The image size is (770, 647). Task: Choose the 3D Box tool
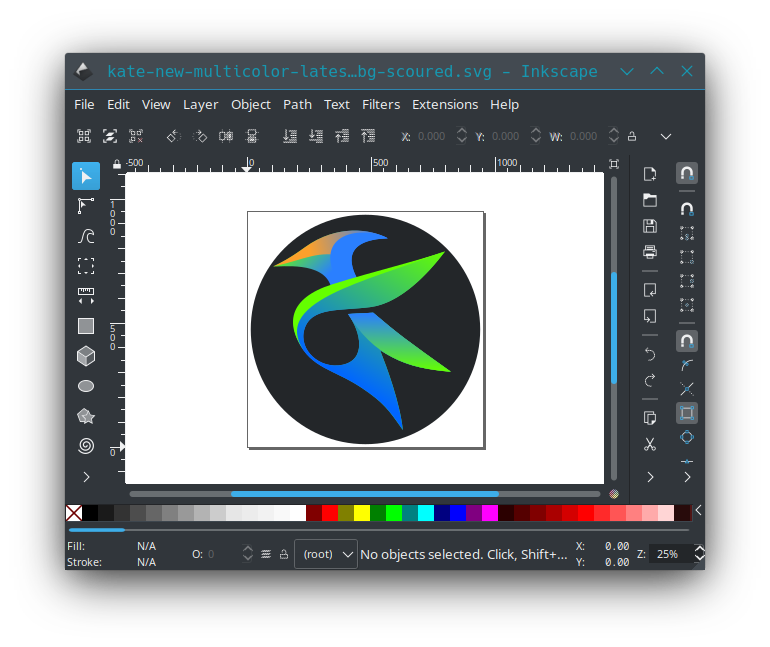(86, 356)
